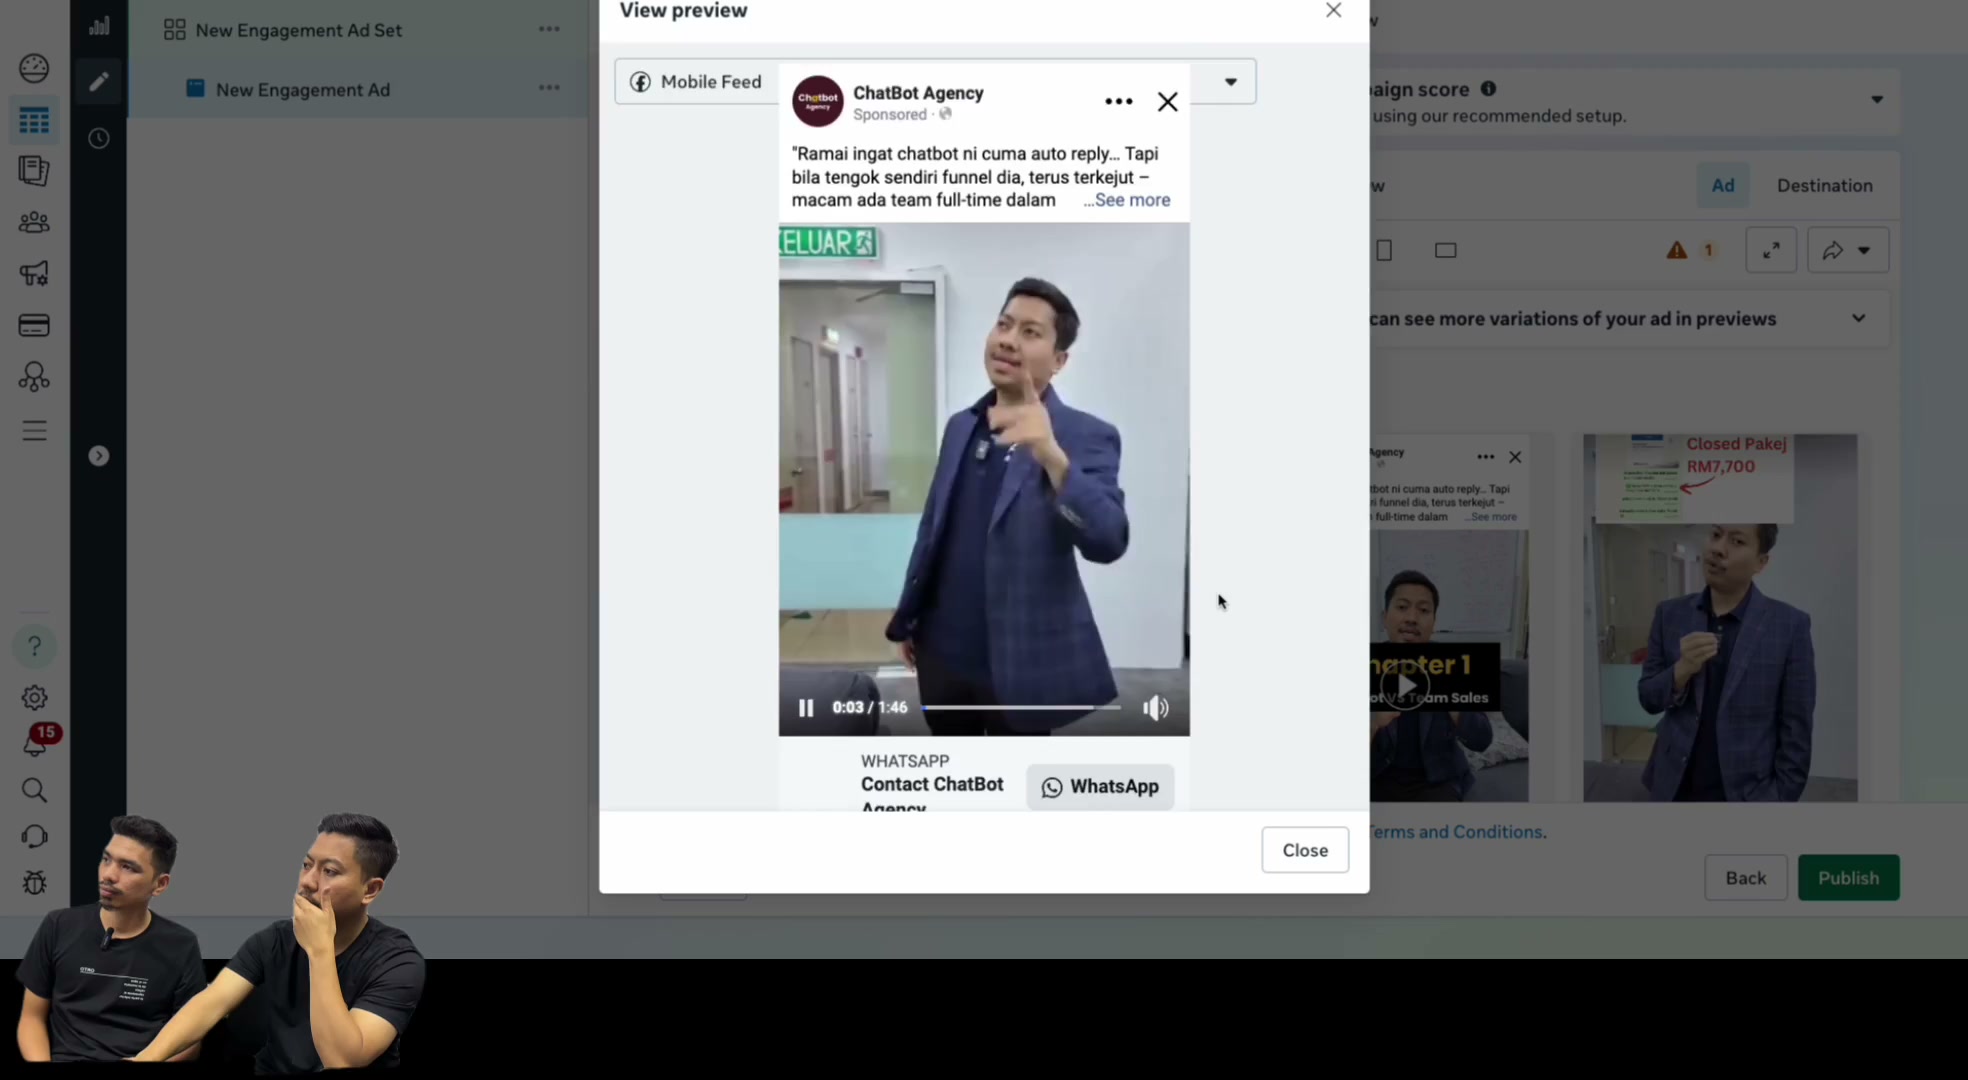This screenshot has height=1080, width=1968.
Task: Switch to the Ad tab
Action: pyautogui.click(x=1722, y=185)
